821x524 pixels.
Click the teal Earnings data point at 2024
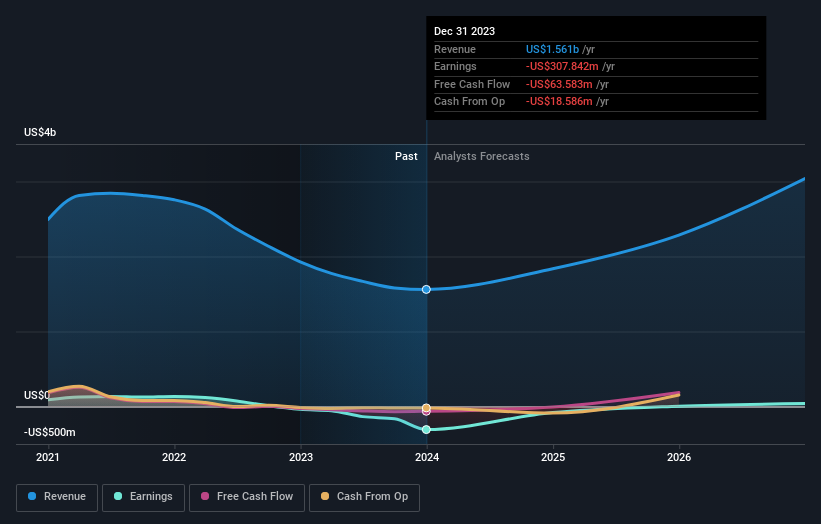point(426,429)
